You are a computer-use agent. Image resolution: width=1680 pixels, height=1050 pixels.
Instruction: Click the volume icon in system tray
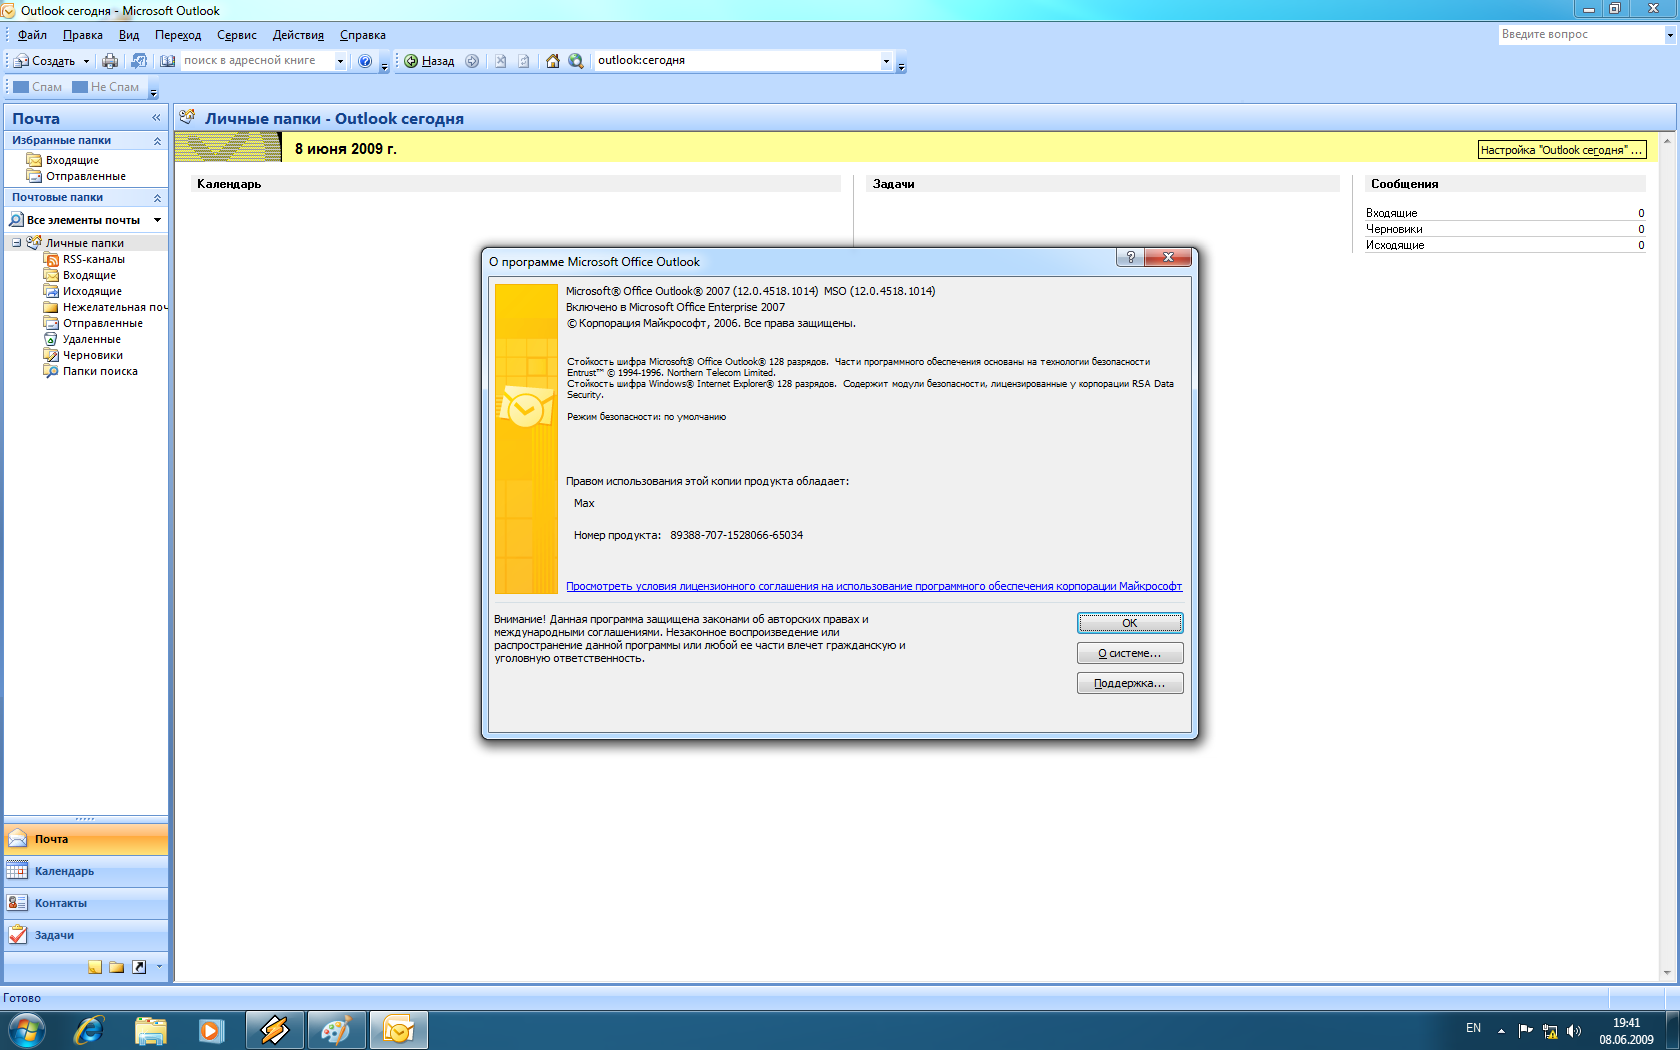click(x=1574, y=1031)
